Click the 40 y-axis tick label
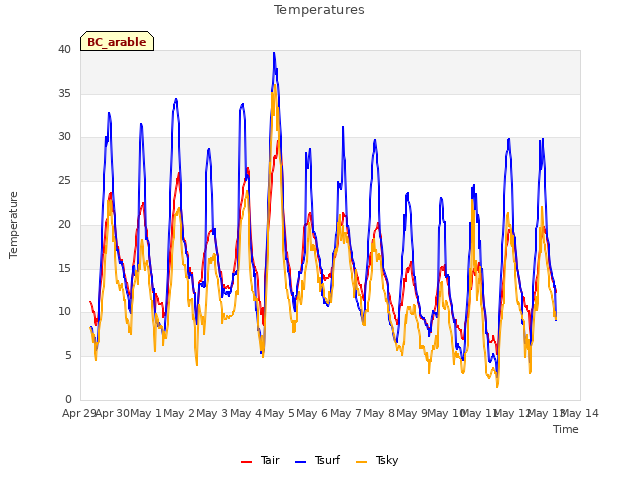Viewport: 640px width, 480px height. (64, 49)
